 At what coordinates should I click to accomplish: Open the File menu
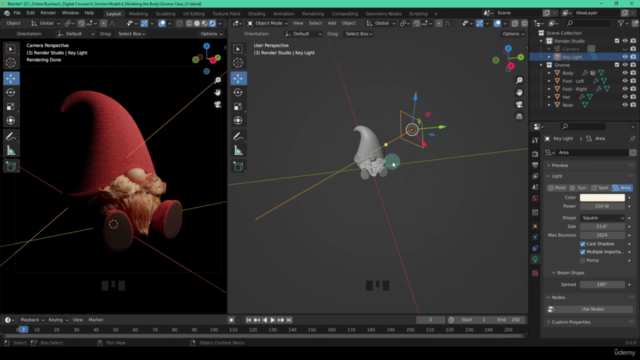(x=17, y=13)
